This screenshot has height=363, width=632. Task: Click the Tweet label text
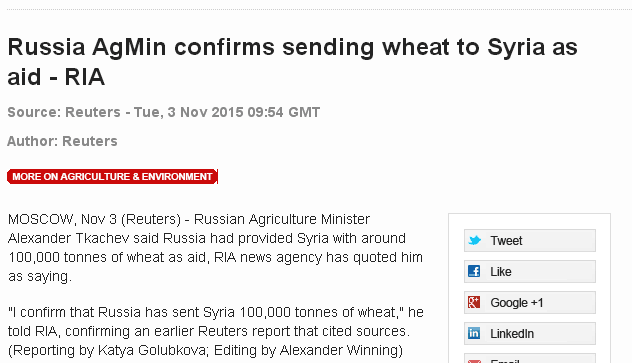pos(506,241)
